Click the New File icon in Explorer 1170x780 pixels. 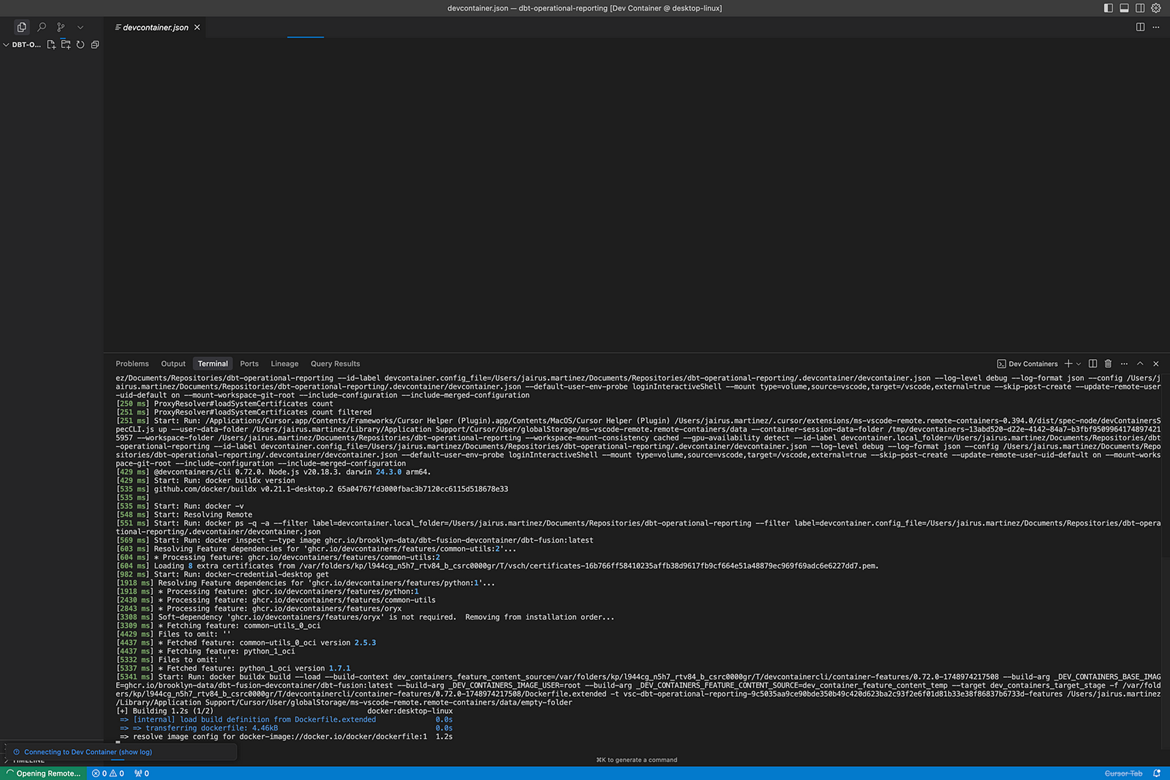51,44
